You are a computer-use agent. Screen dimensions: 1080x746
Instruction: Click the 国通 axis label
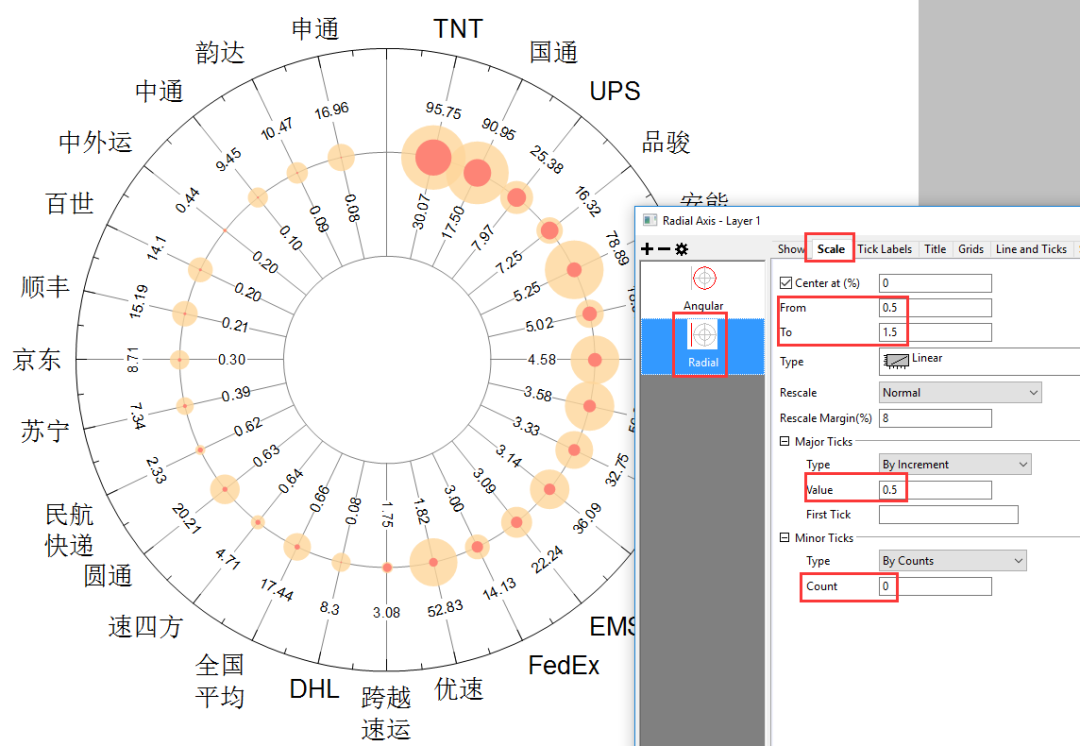[x=553, y=52]
